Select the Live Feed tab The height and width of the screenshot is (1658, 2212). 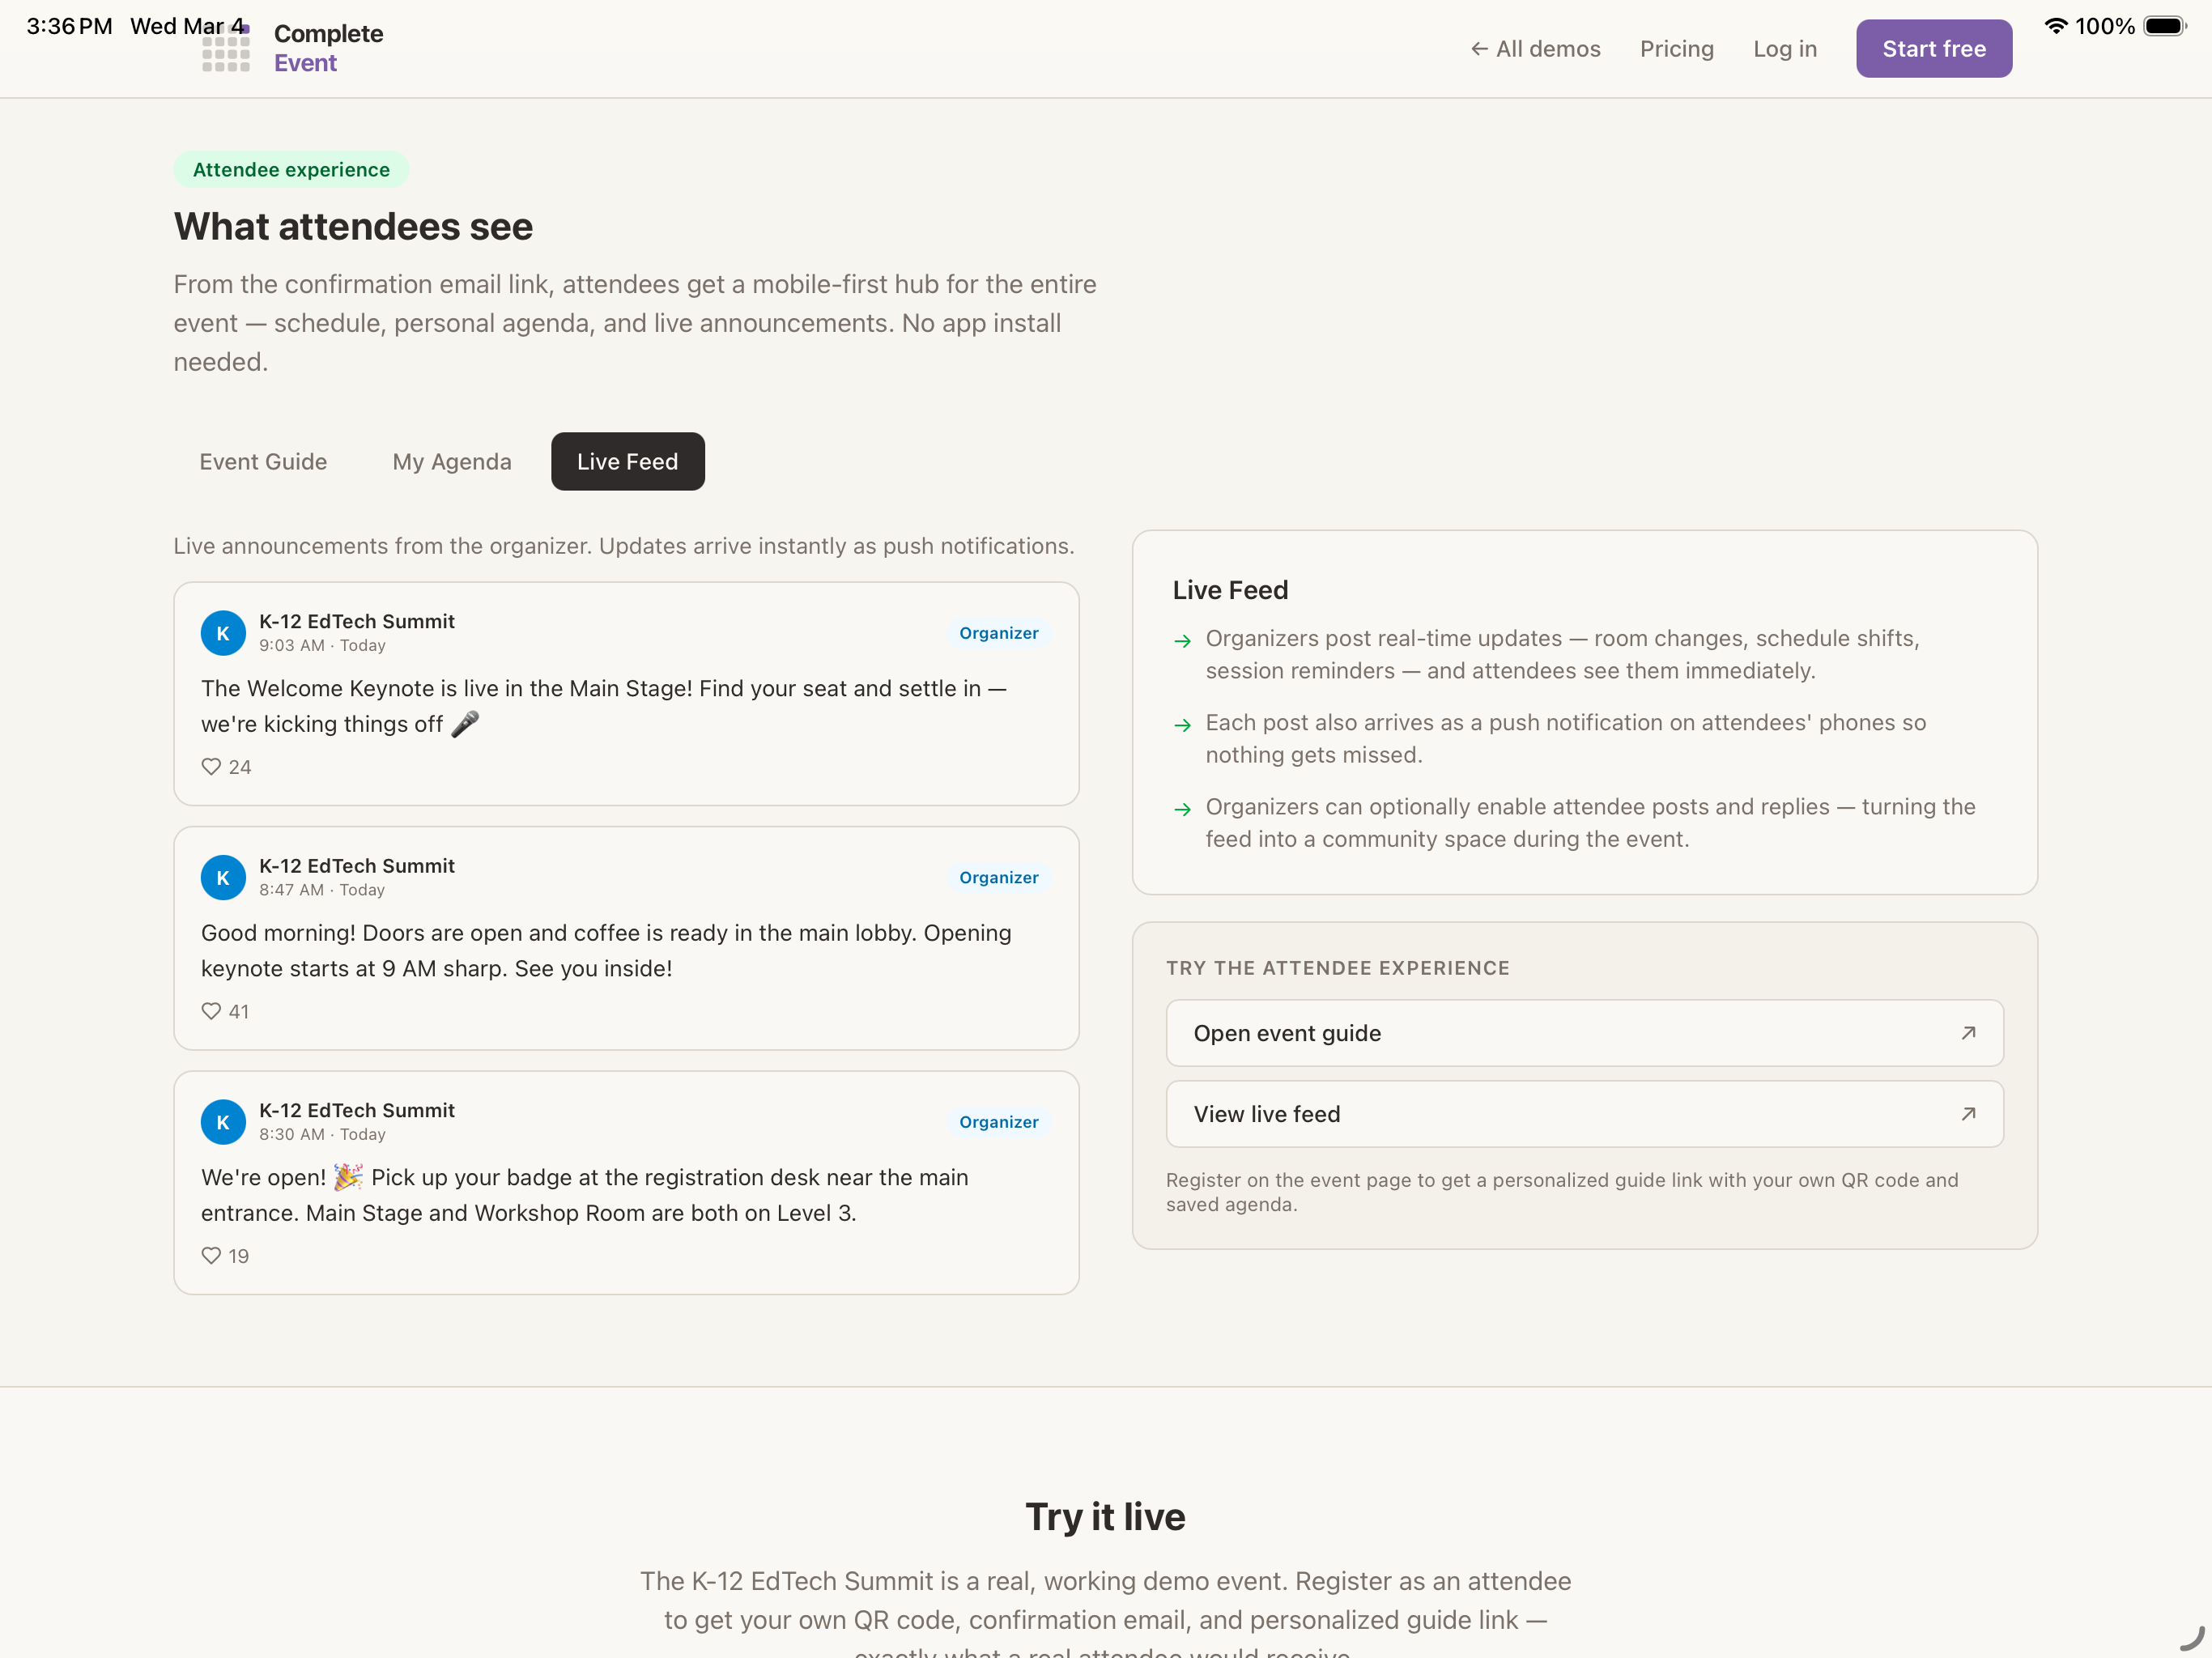tap(627, 461)
